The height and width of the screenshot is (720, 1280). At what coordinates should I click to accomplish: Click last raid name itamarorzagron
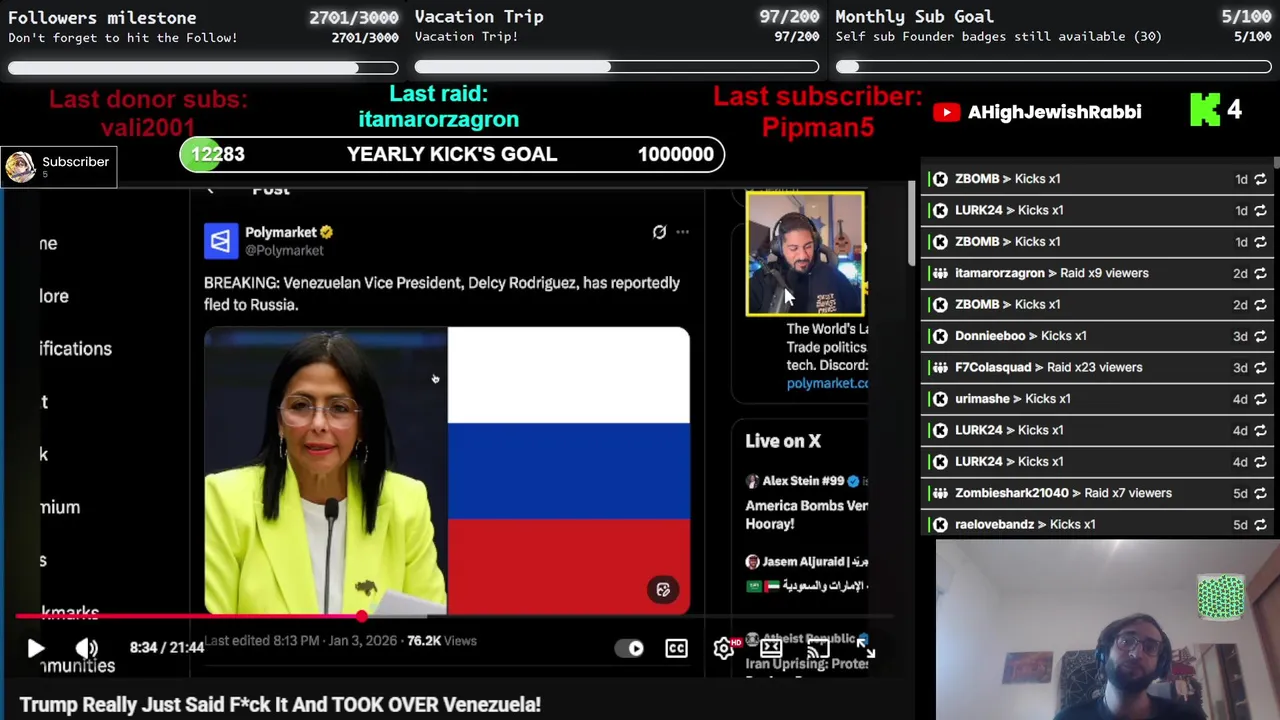pos(438,119)
